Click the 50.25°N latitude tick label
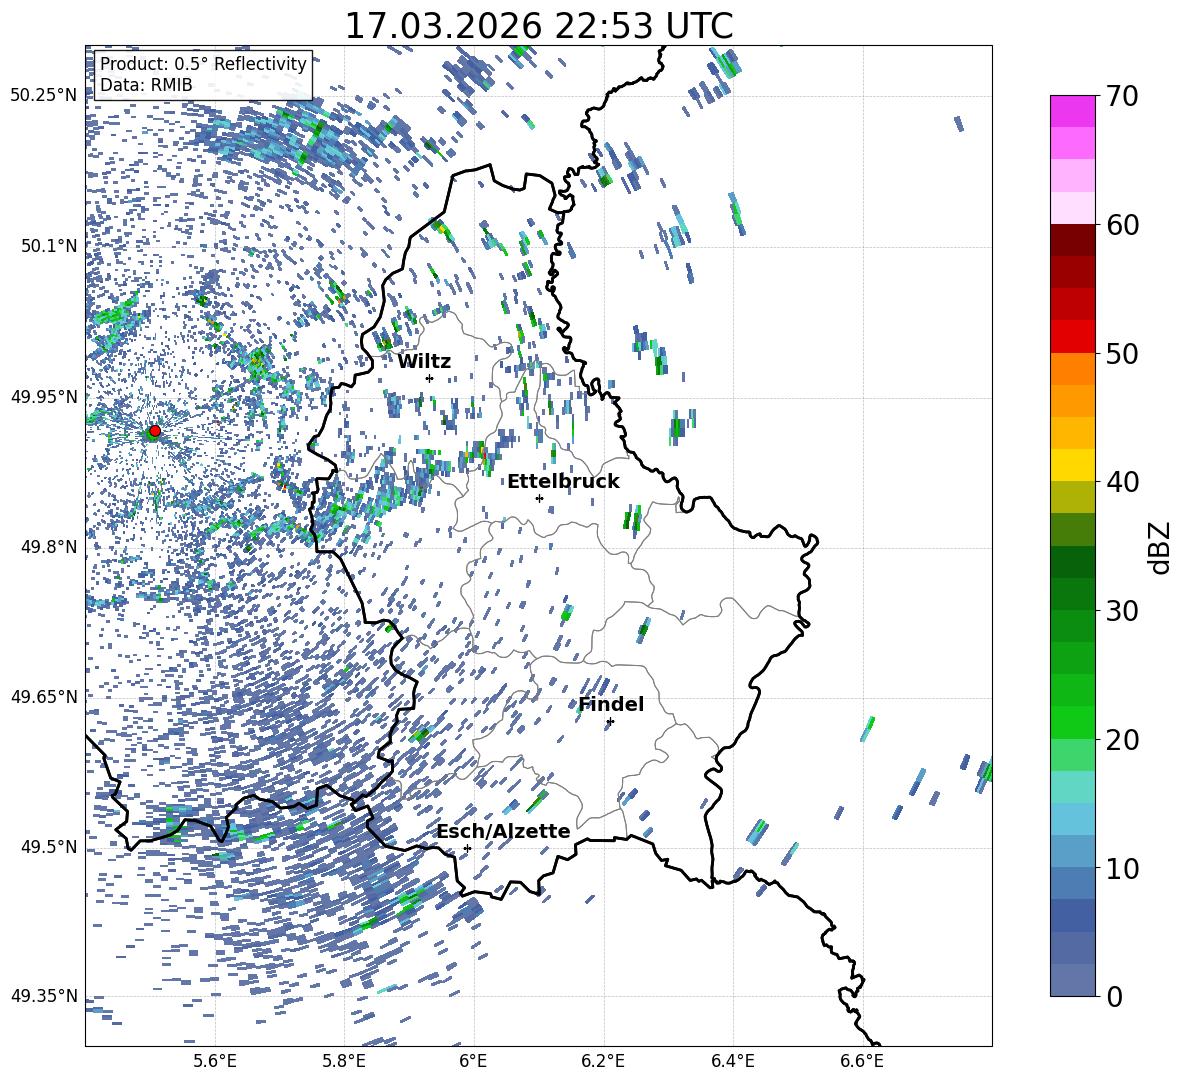1184x1081 pixels. (43, 96)
